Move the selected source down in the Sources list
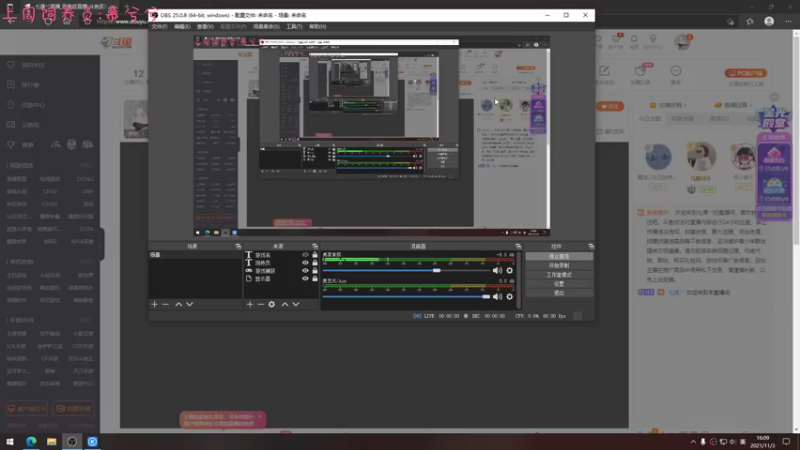 click(296, 304)
